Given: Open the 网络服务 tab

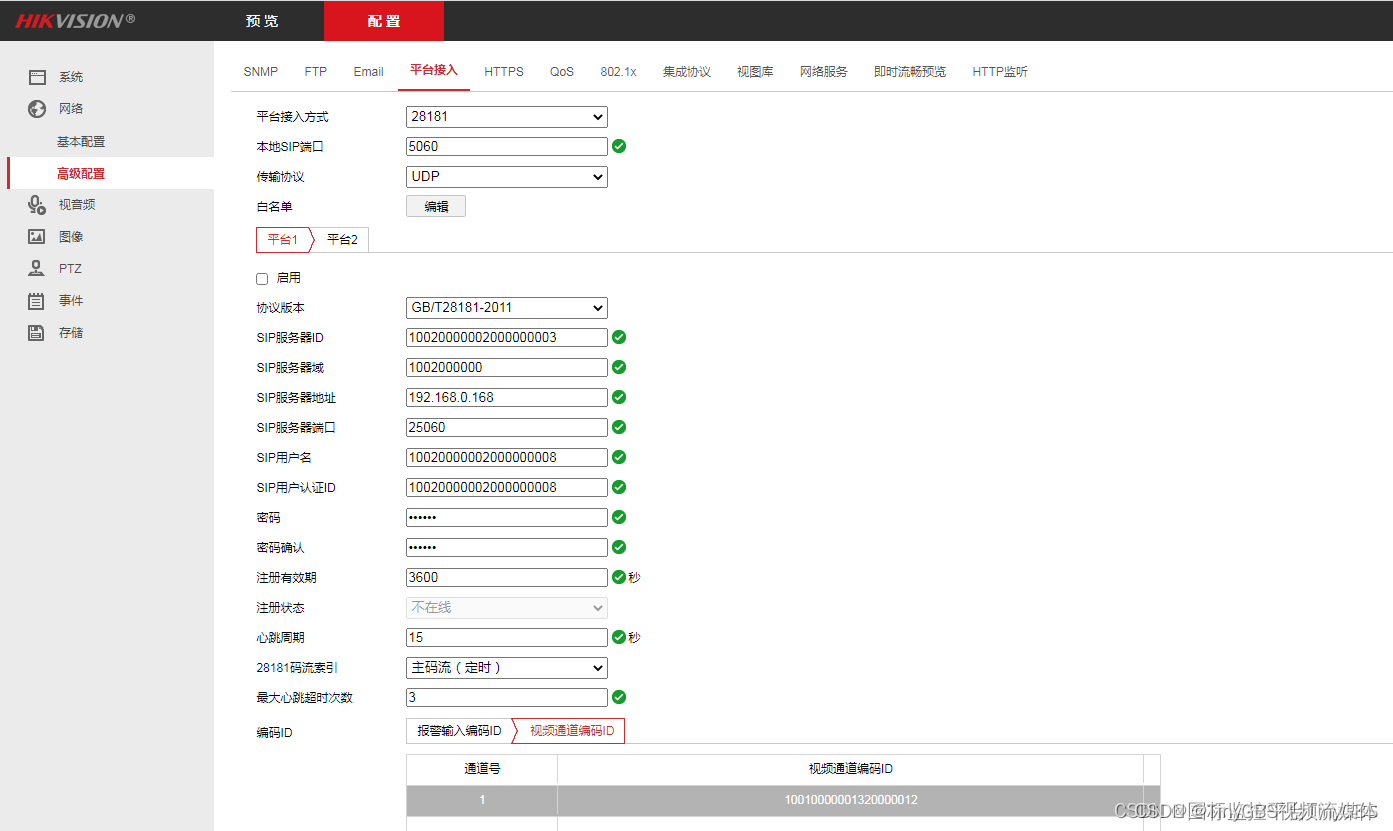Looking at the screenshot, I should pyautogui.click(x=824, y=72).
